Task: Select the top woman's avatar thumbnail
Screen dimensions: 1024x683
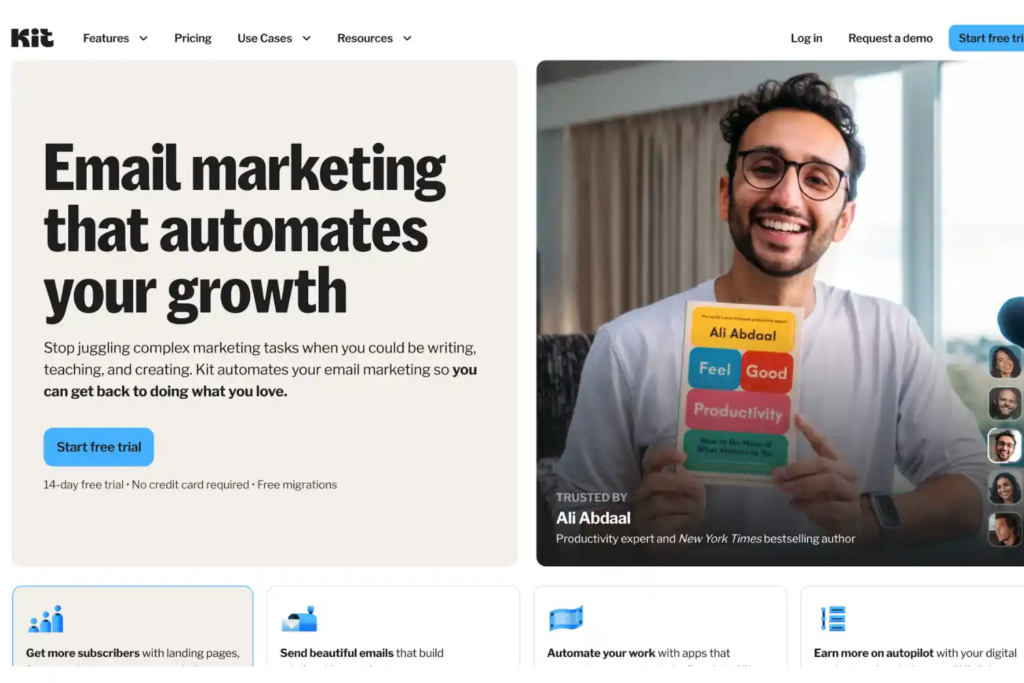Action: click(1004, 361)
